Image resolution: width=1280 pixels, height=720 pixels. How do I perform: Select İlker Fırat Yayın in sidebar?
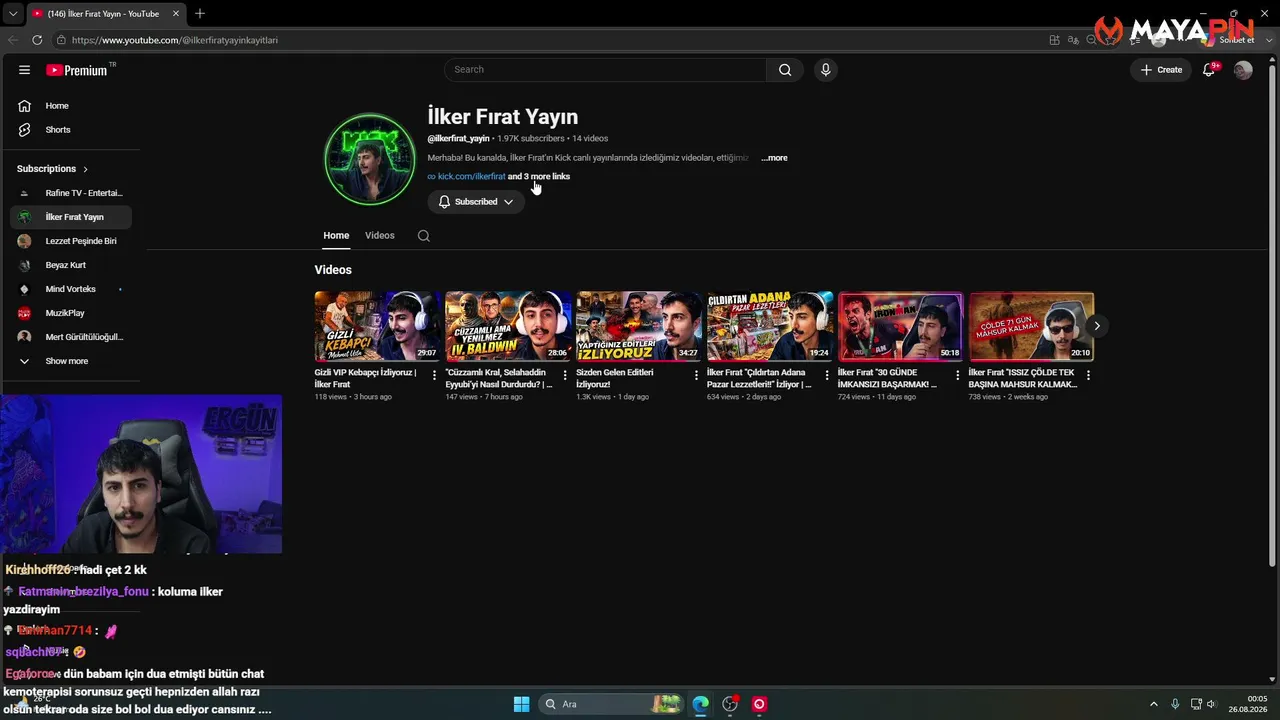[70, 217]
